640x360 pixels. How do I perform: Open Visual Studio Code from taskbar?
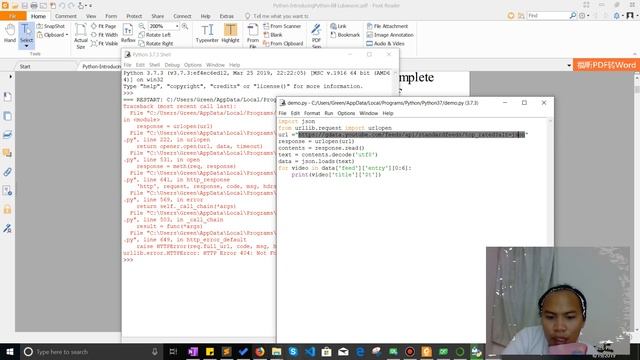[310, 351]
